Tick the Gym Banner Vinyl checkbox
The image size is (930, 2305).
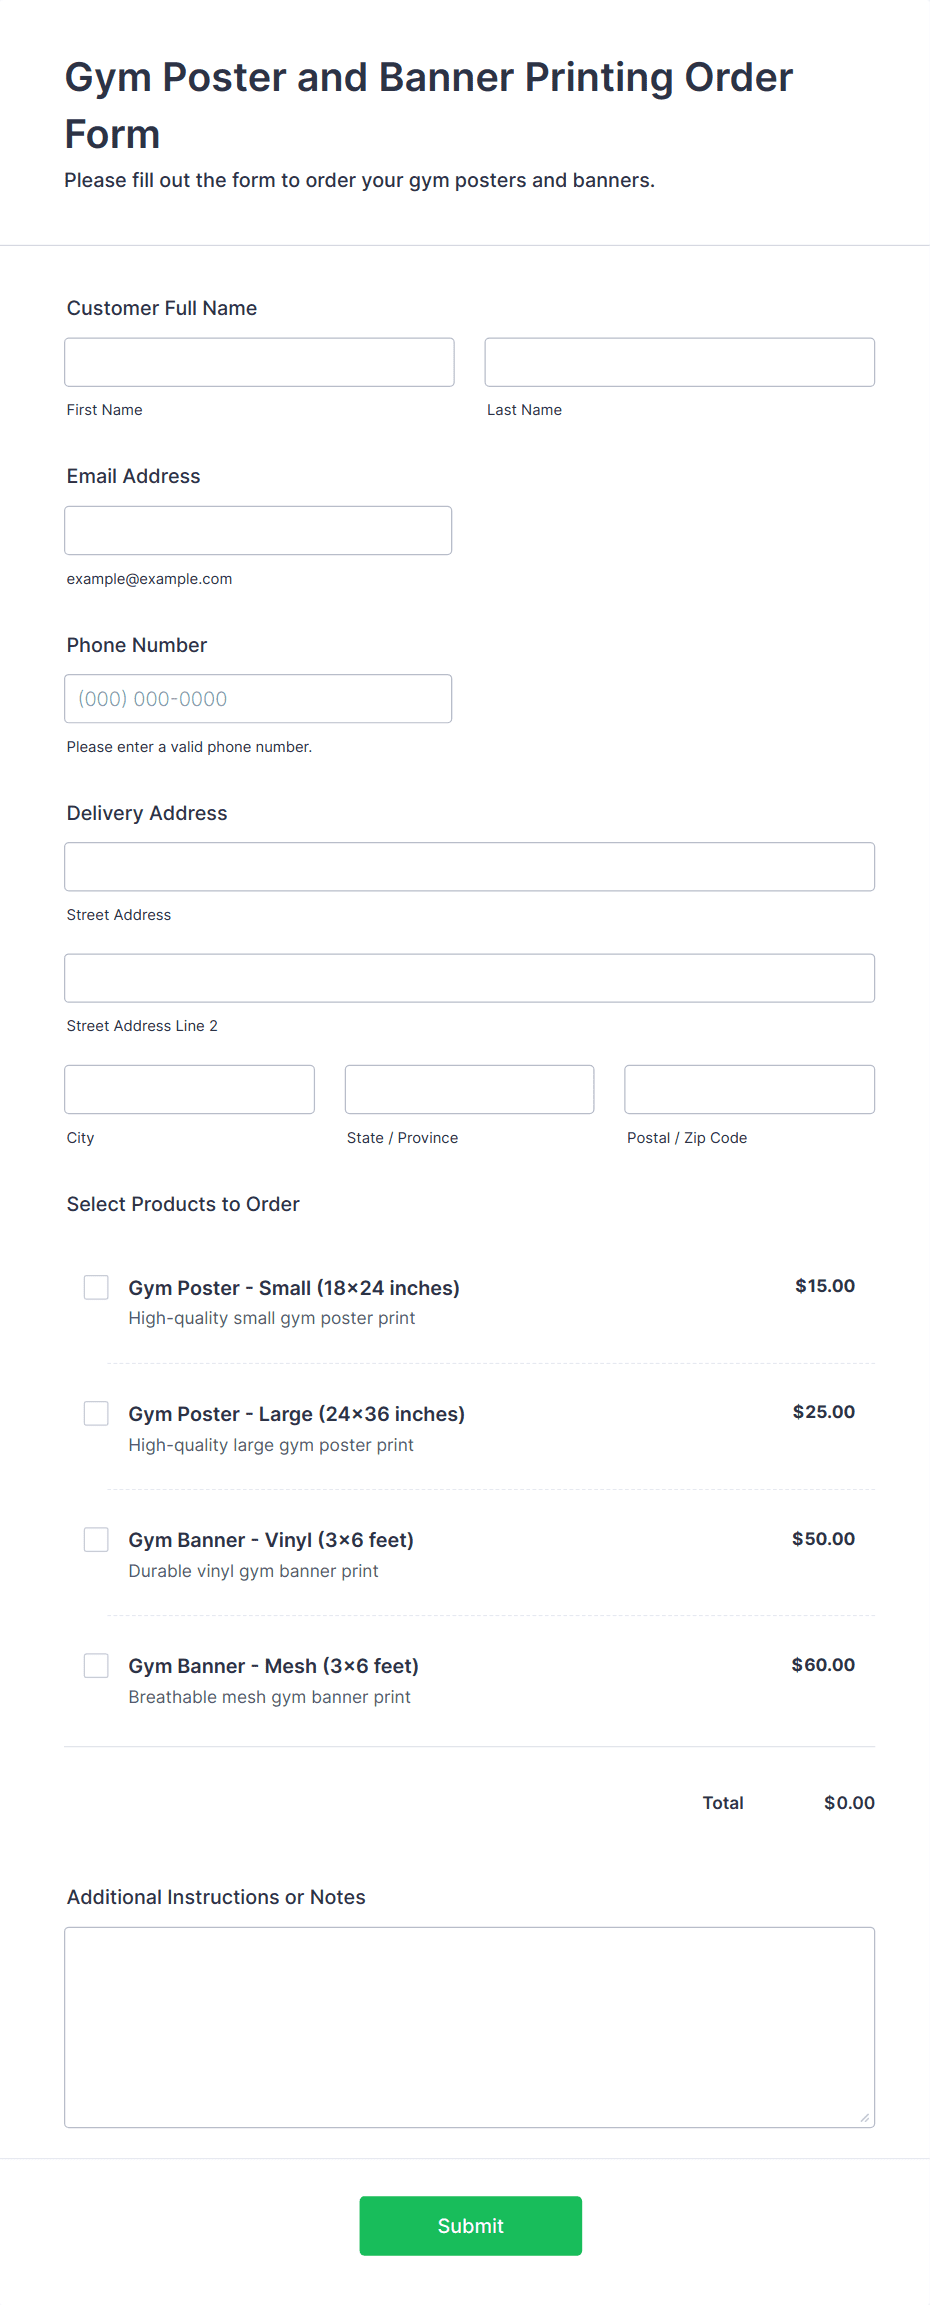click(96, 1539)
